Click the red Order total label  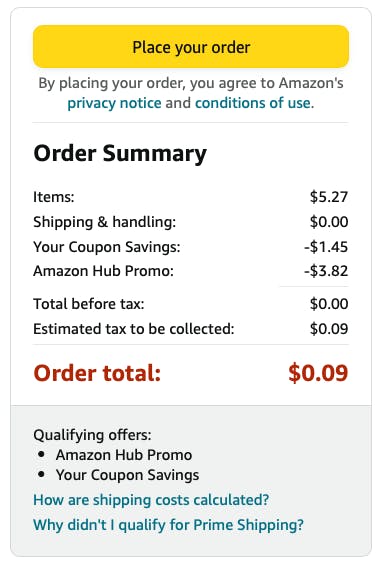pyautogui.click(x=97, y=373)
